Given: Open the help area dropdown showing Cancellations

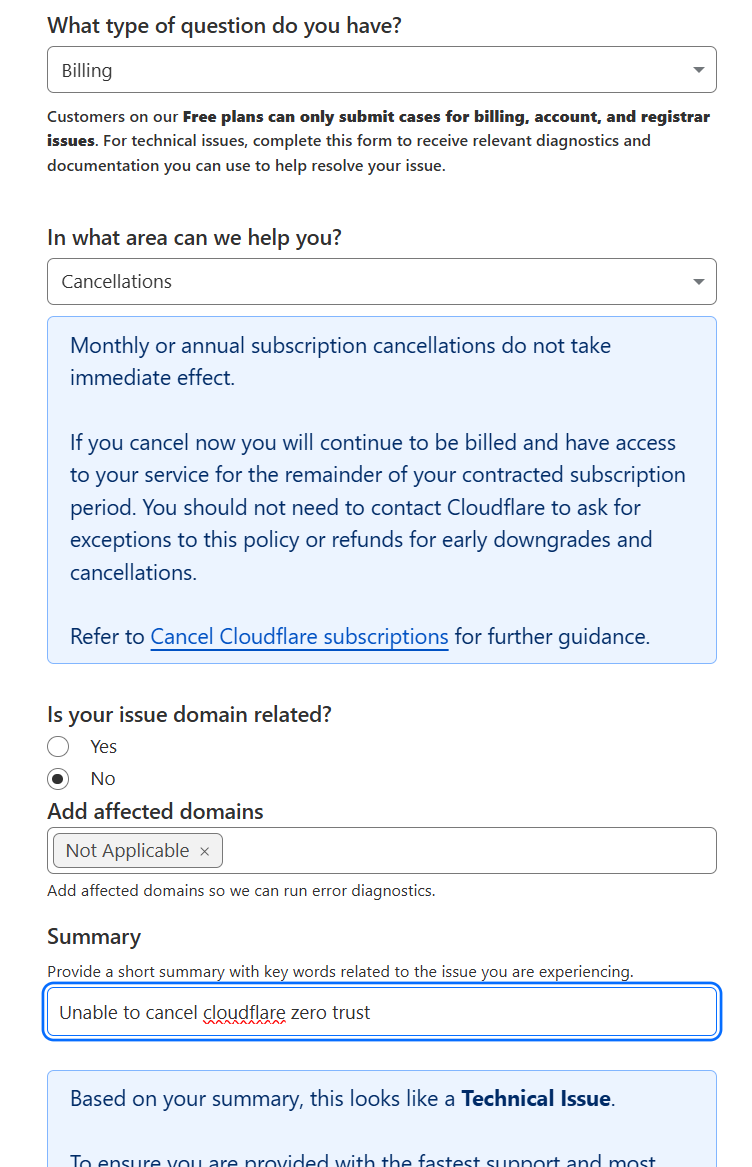Looking at the screenshot, I should tap(381, 282).
